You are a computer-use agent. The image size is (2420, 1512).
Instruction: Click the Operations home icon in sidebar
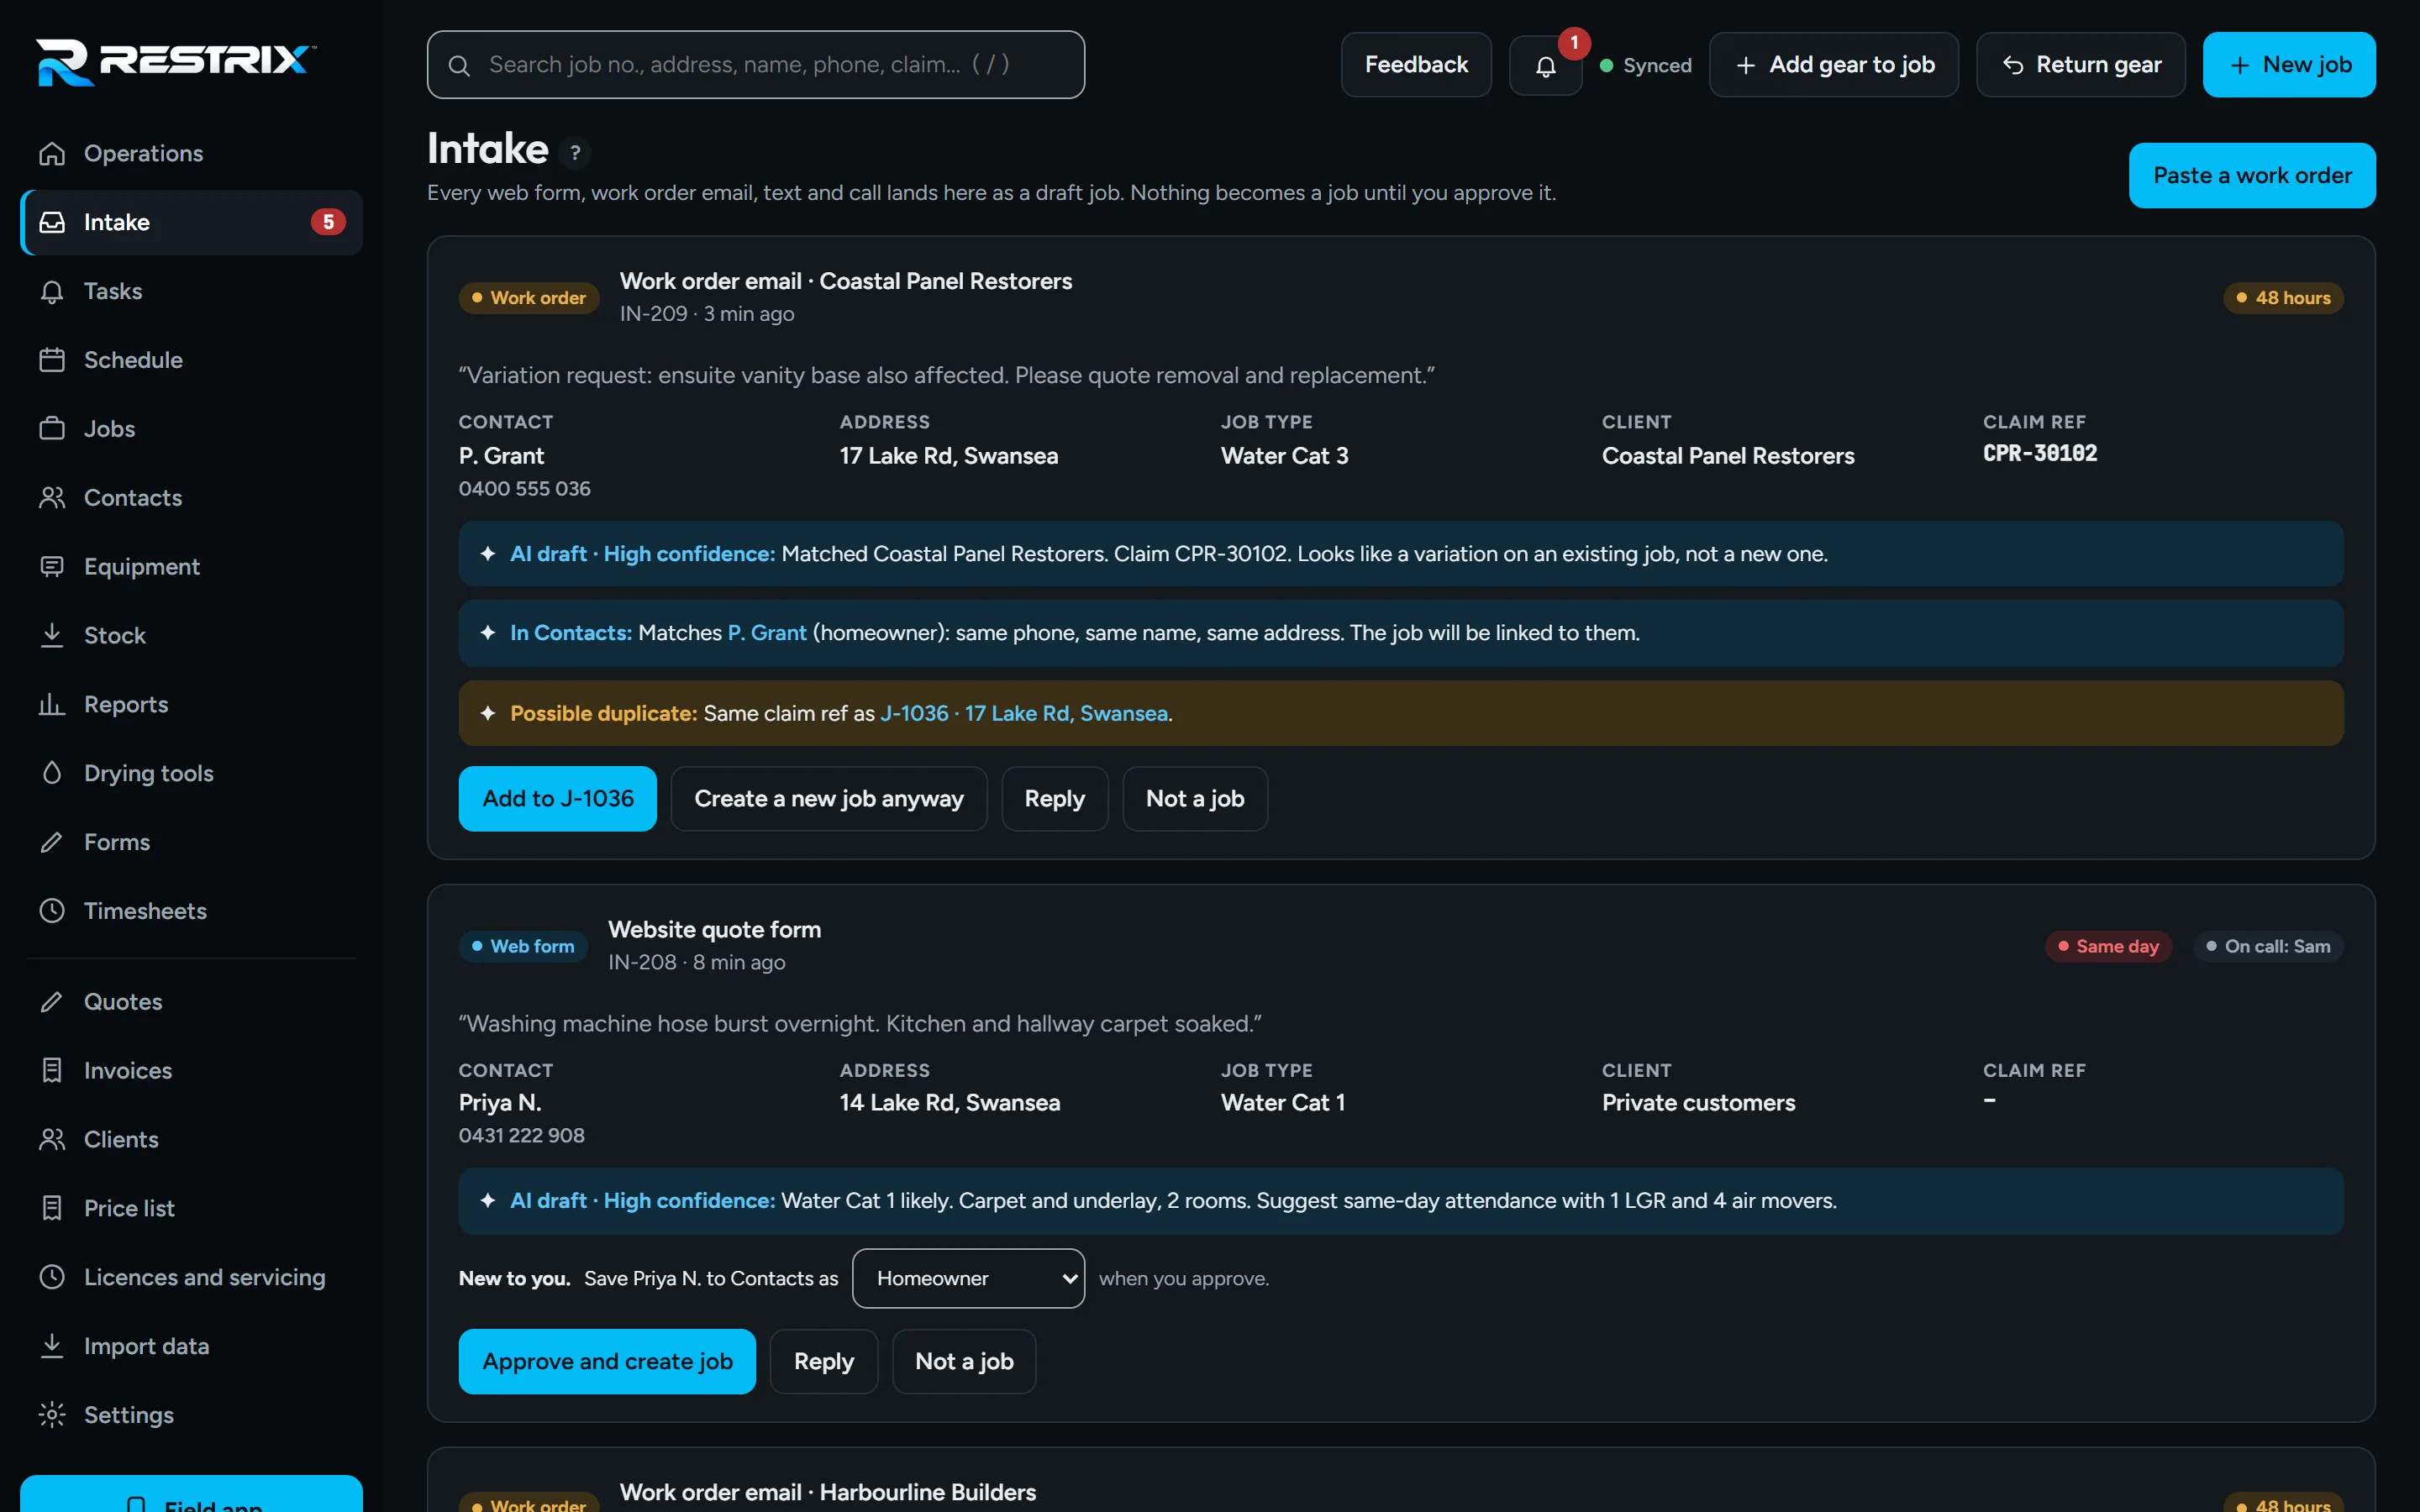(52, 153)
